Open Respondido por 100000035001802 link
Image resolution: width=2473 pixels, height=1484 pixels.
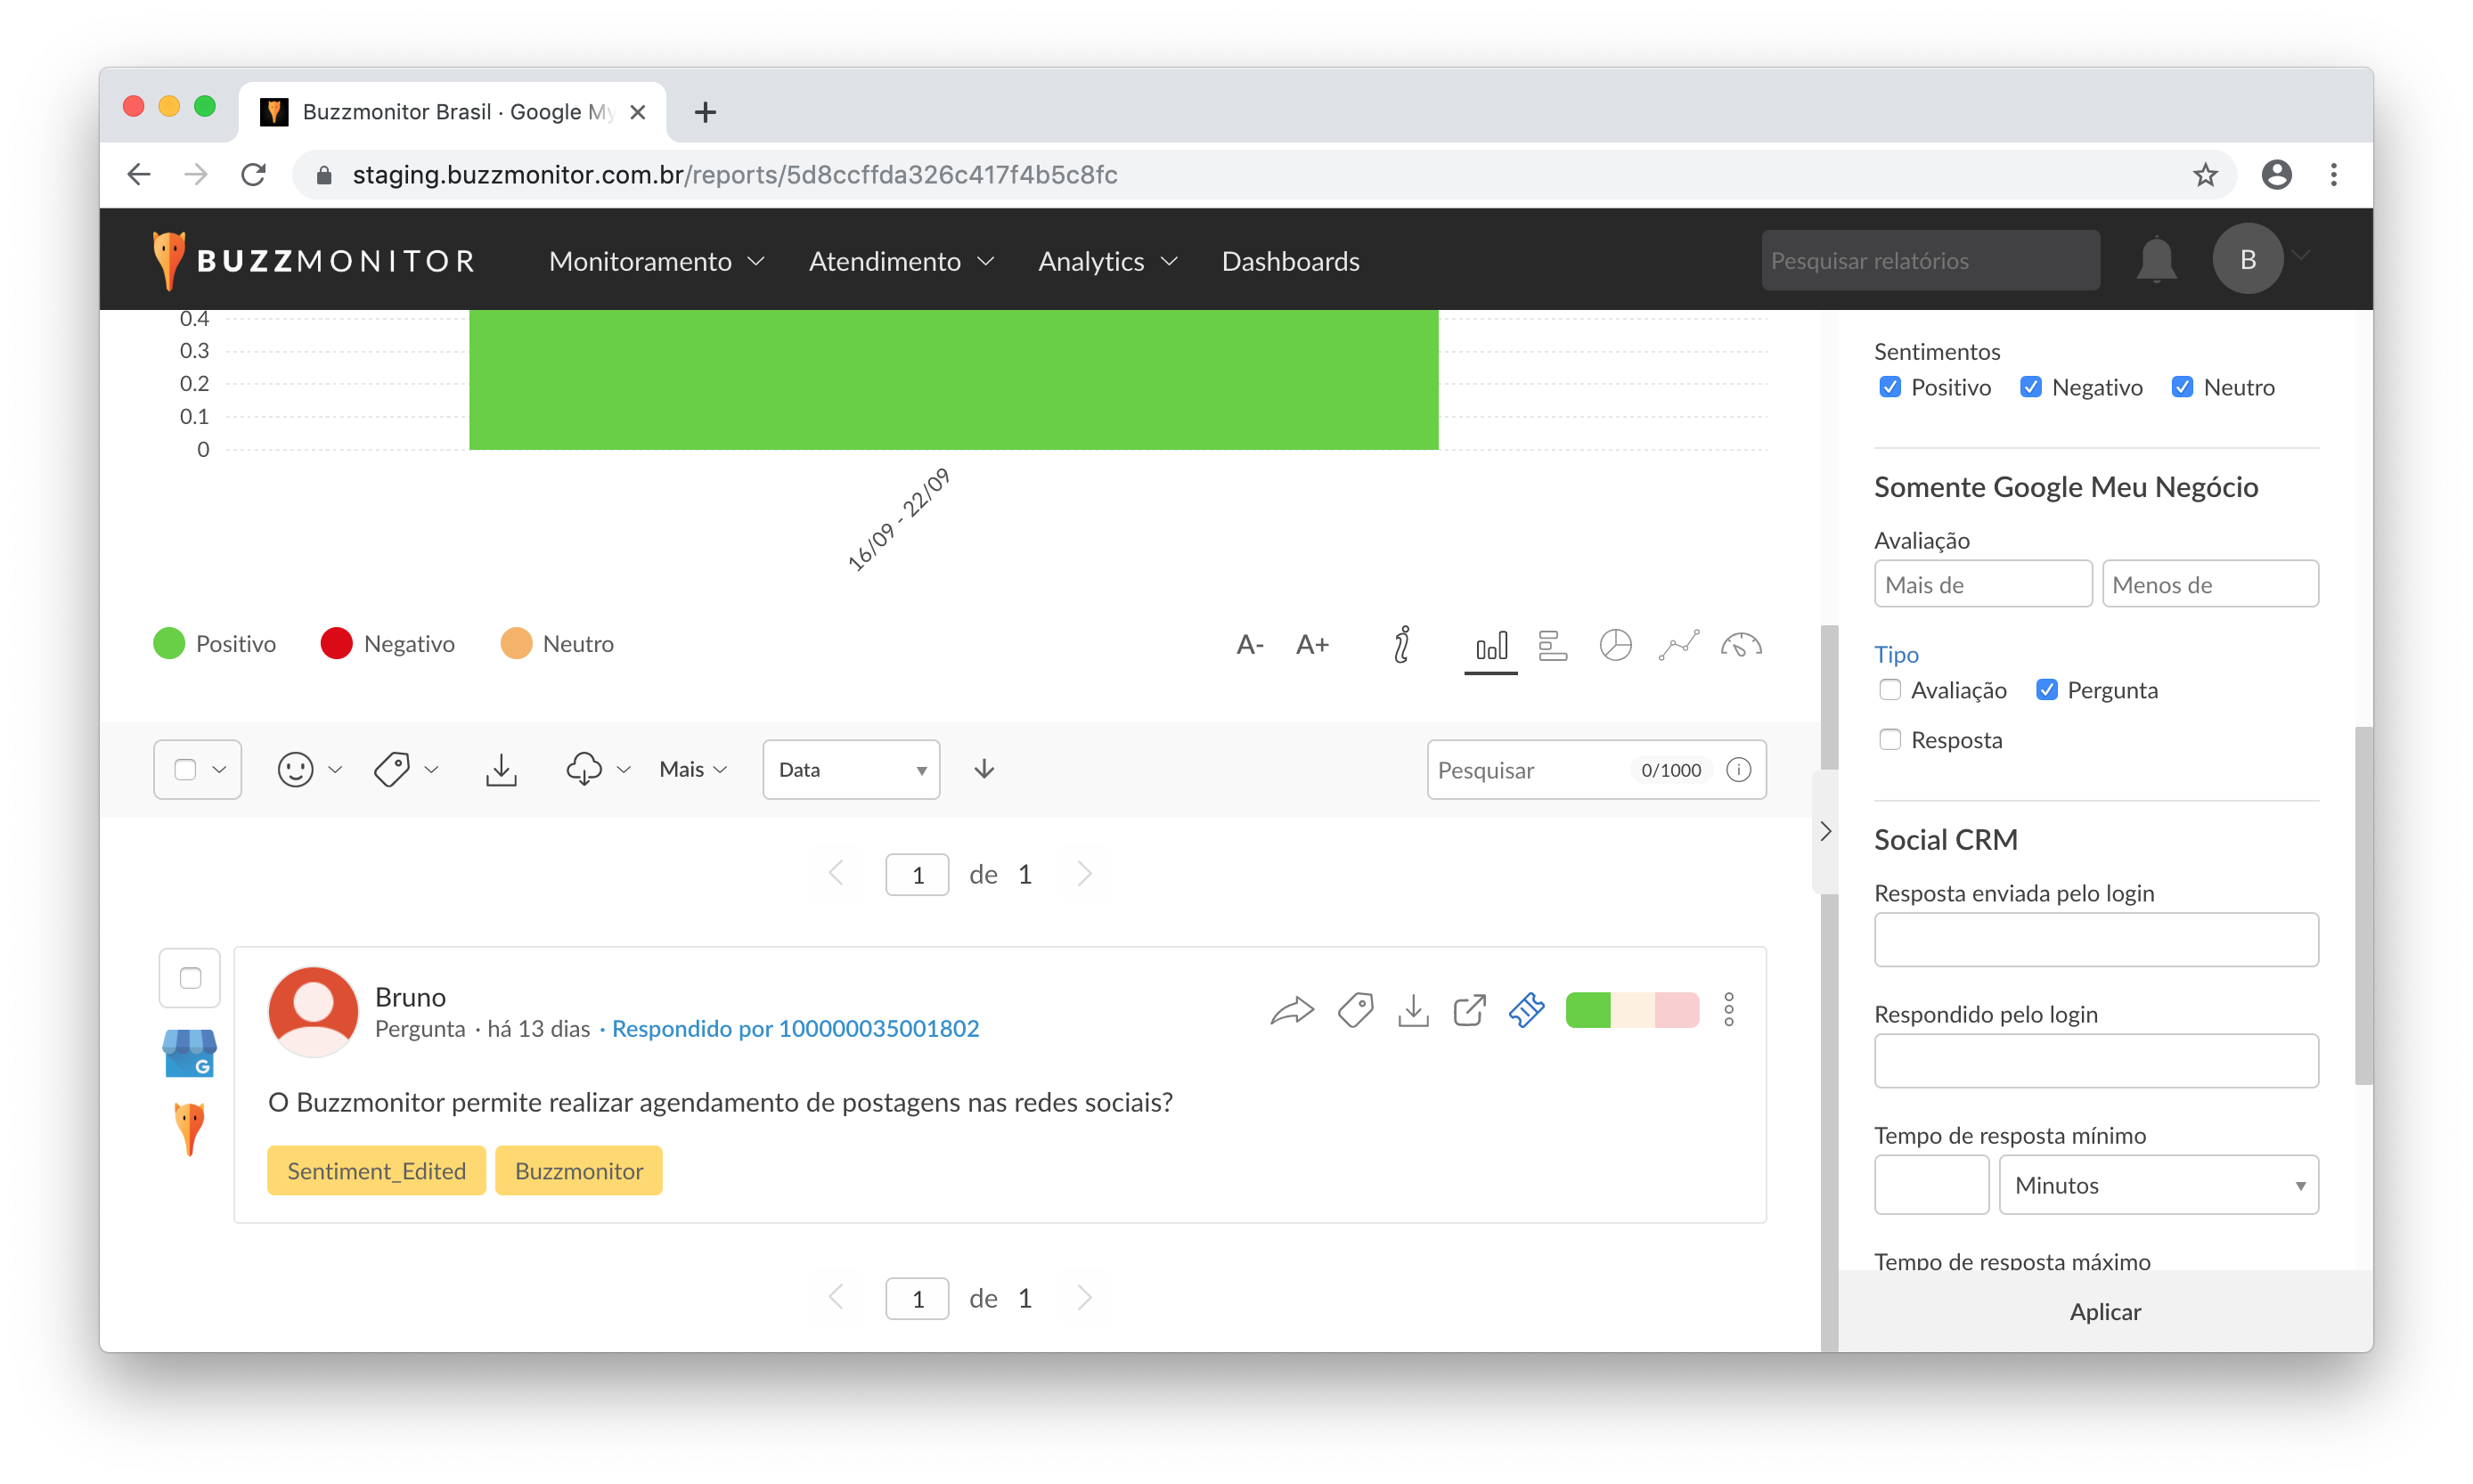[x=795, y=1028]
